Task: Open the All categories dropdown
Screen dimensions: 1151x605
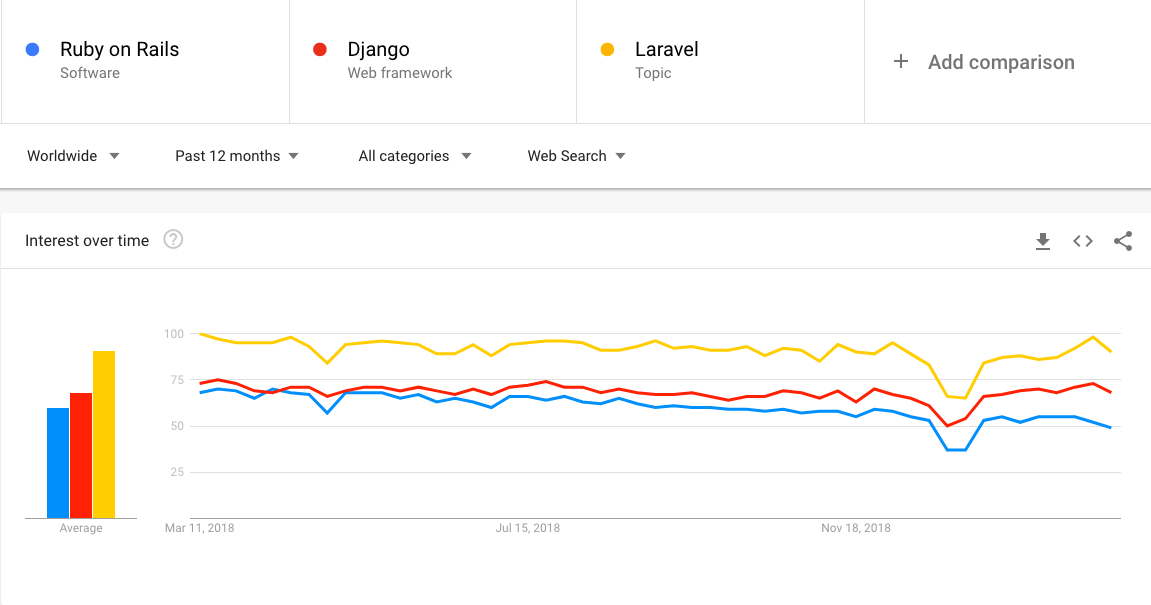Action: (x=414, y=156)
